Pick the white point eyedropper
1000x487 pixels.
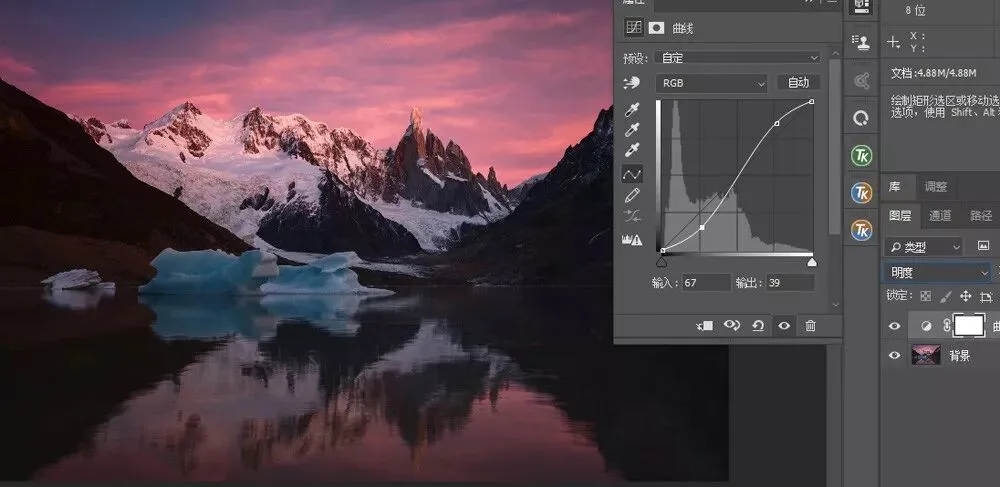(x=631, y=152)
